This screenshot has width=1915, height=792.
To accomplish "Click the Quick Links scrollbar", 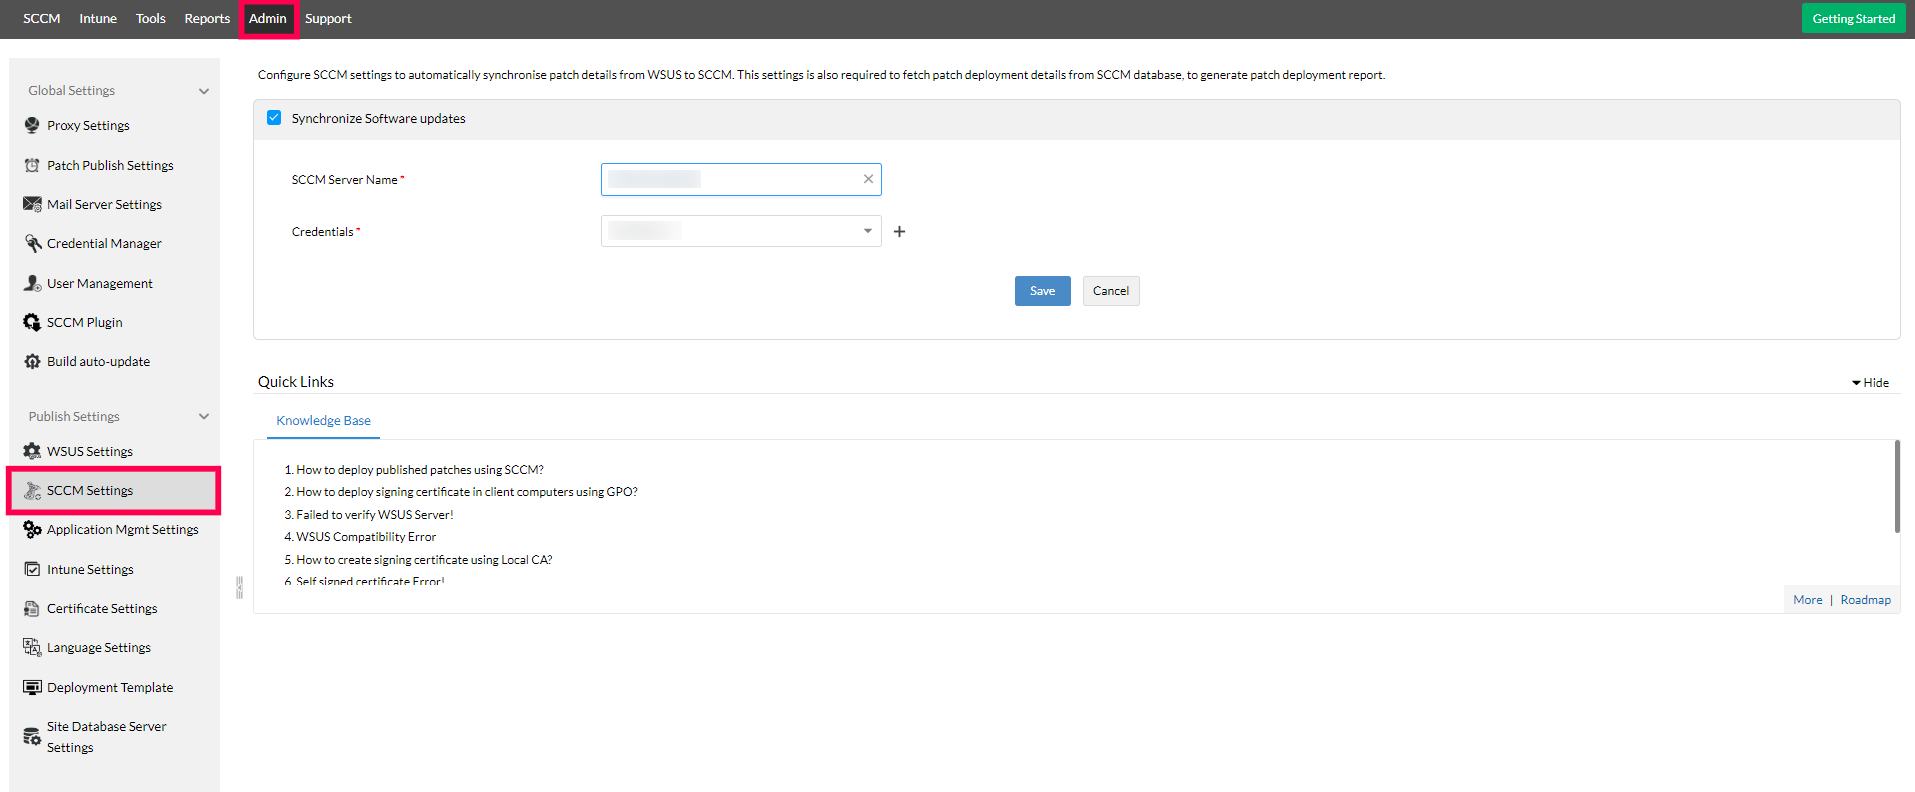I will click(1897, 487).
